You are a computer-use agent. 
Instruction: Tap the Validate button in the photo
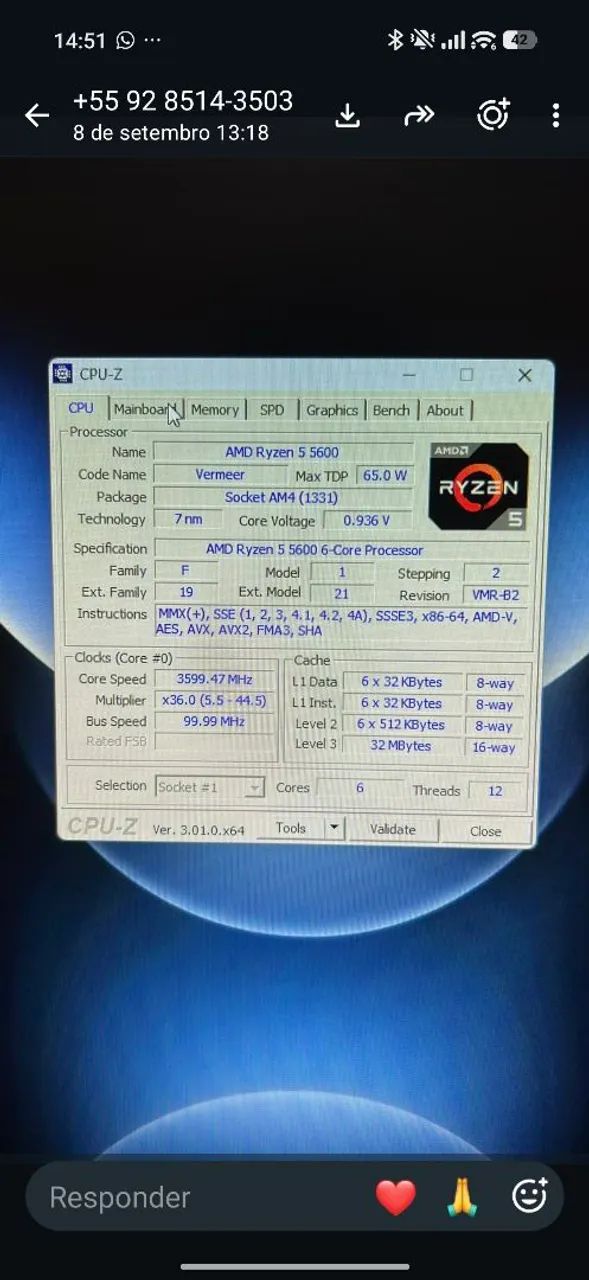tap(393, 829)
